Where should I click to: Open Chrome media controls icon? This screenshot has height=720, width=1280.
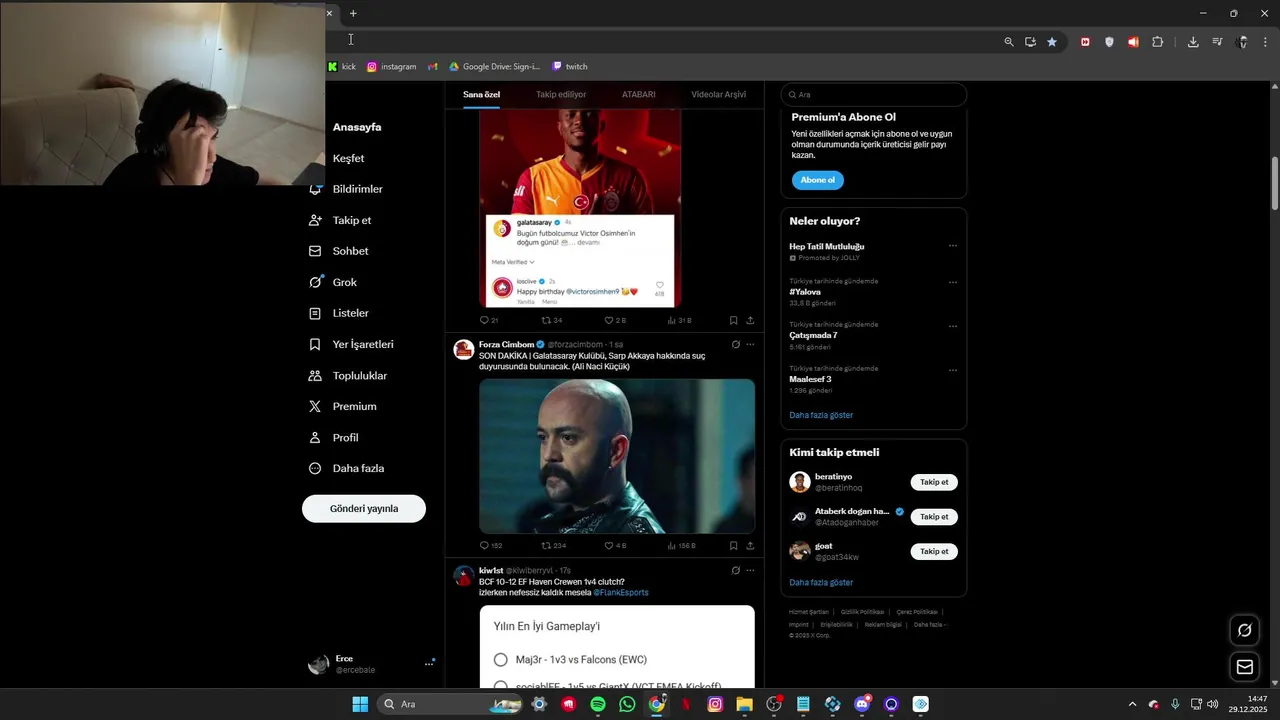(1217, 41)
